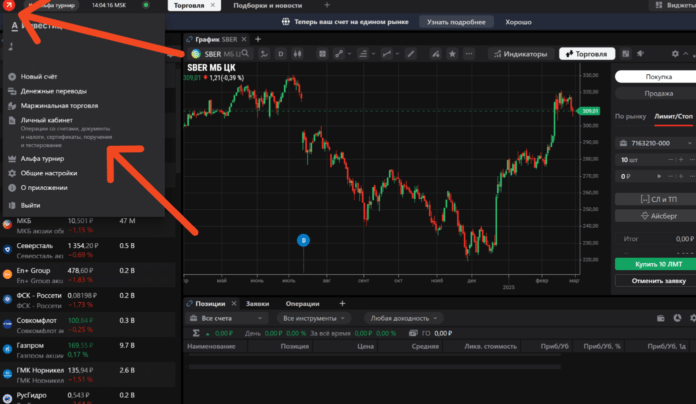Select the horizontal lines drawing tool
This screenshot has height=404, width=696.
[x=363, y=54]
